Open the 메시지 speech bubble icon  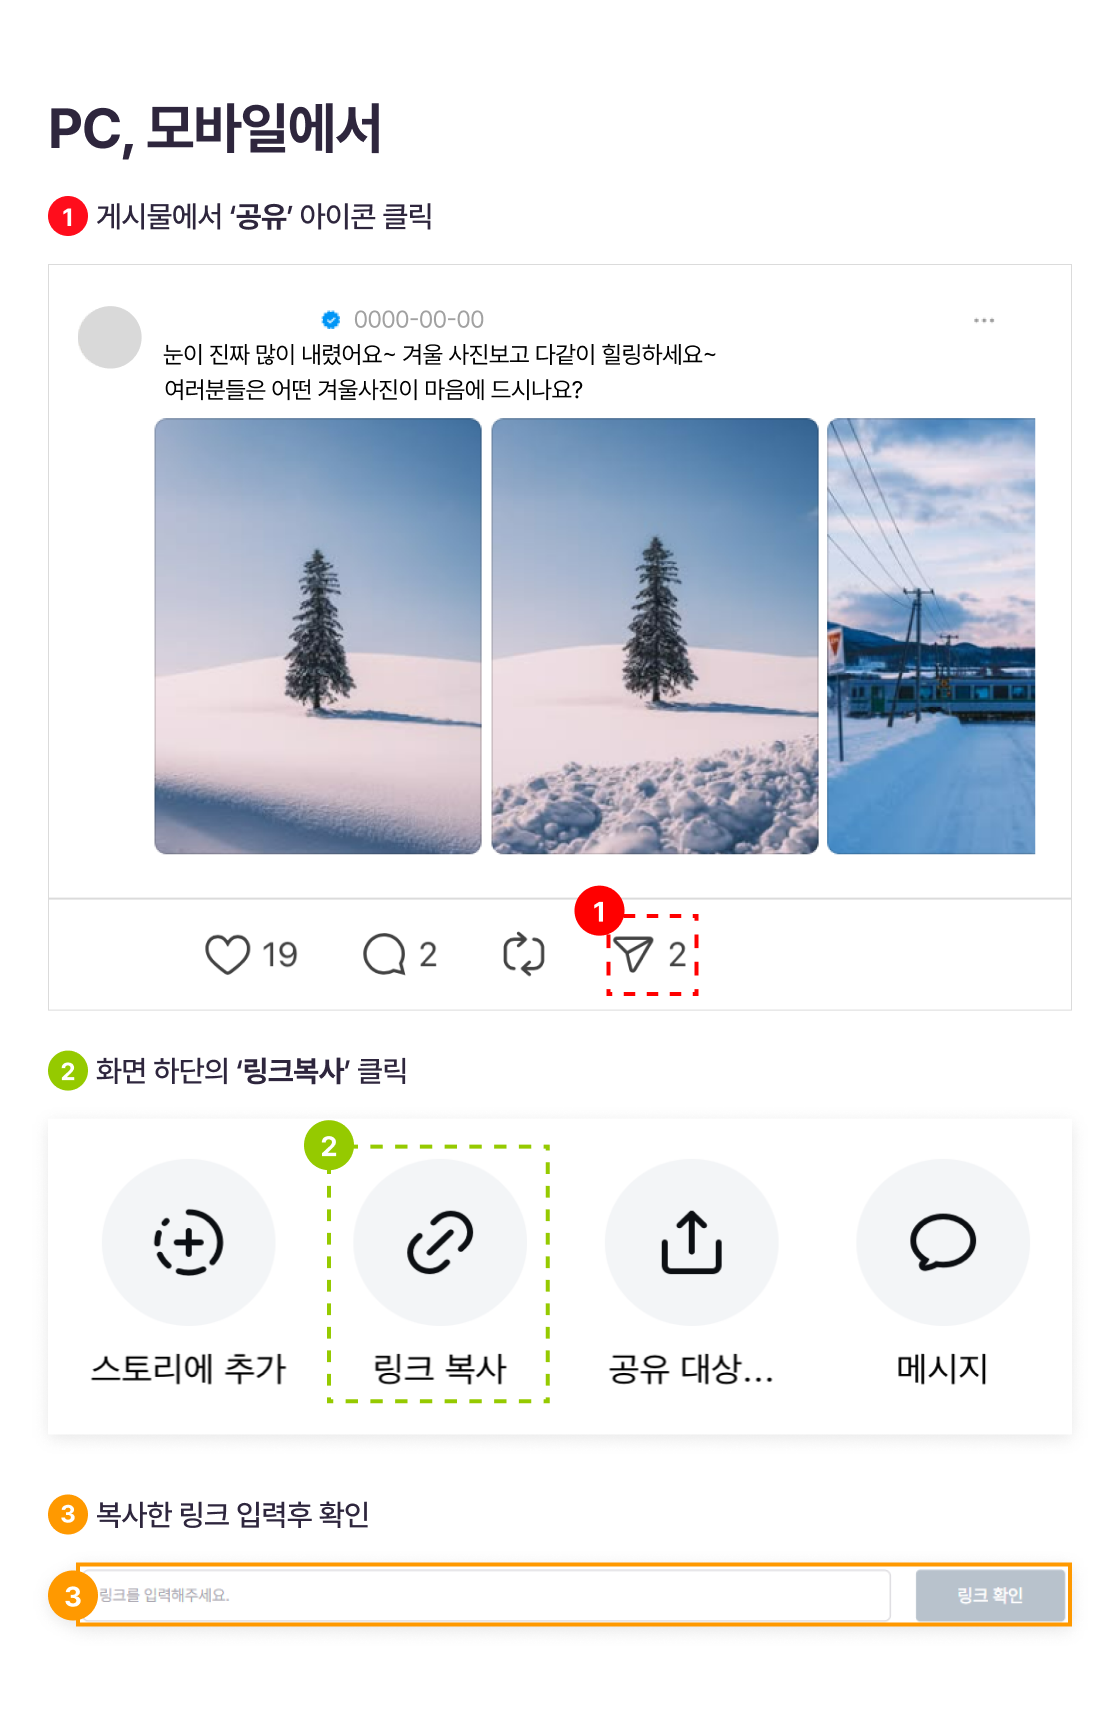(943, 1242)
